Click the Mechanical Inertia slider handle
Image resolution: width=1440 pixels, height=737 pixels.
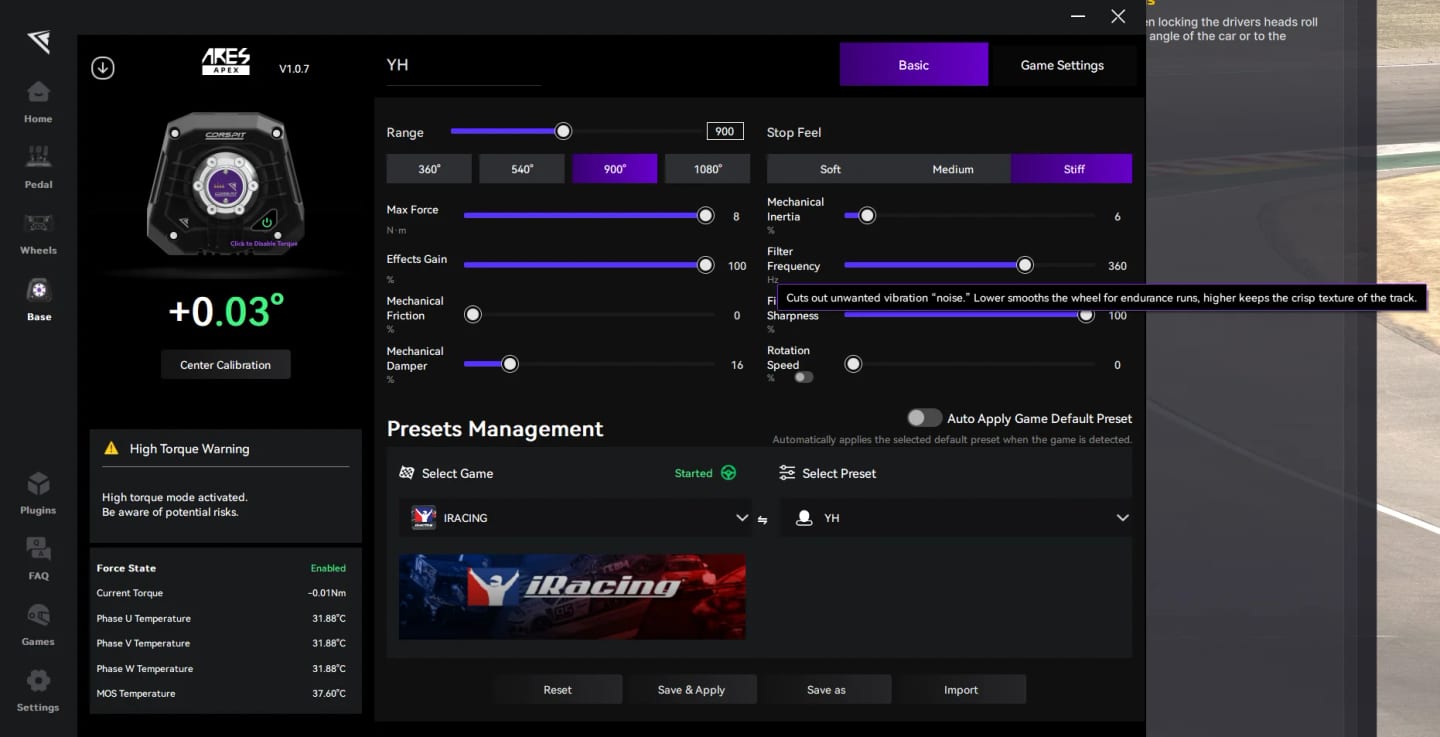[867, 215]
